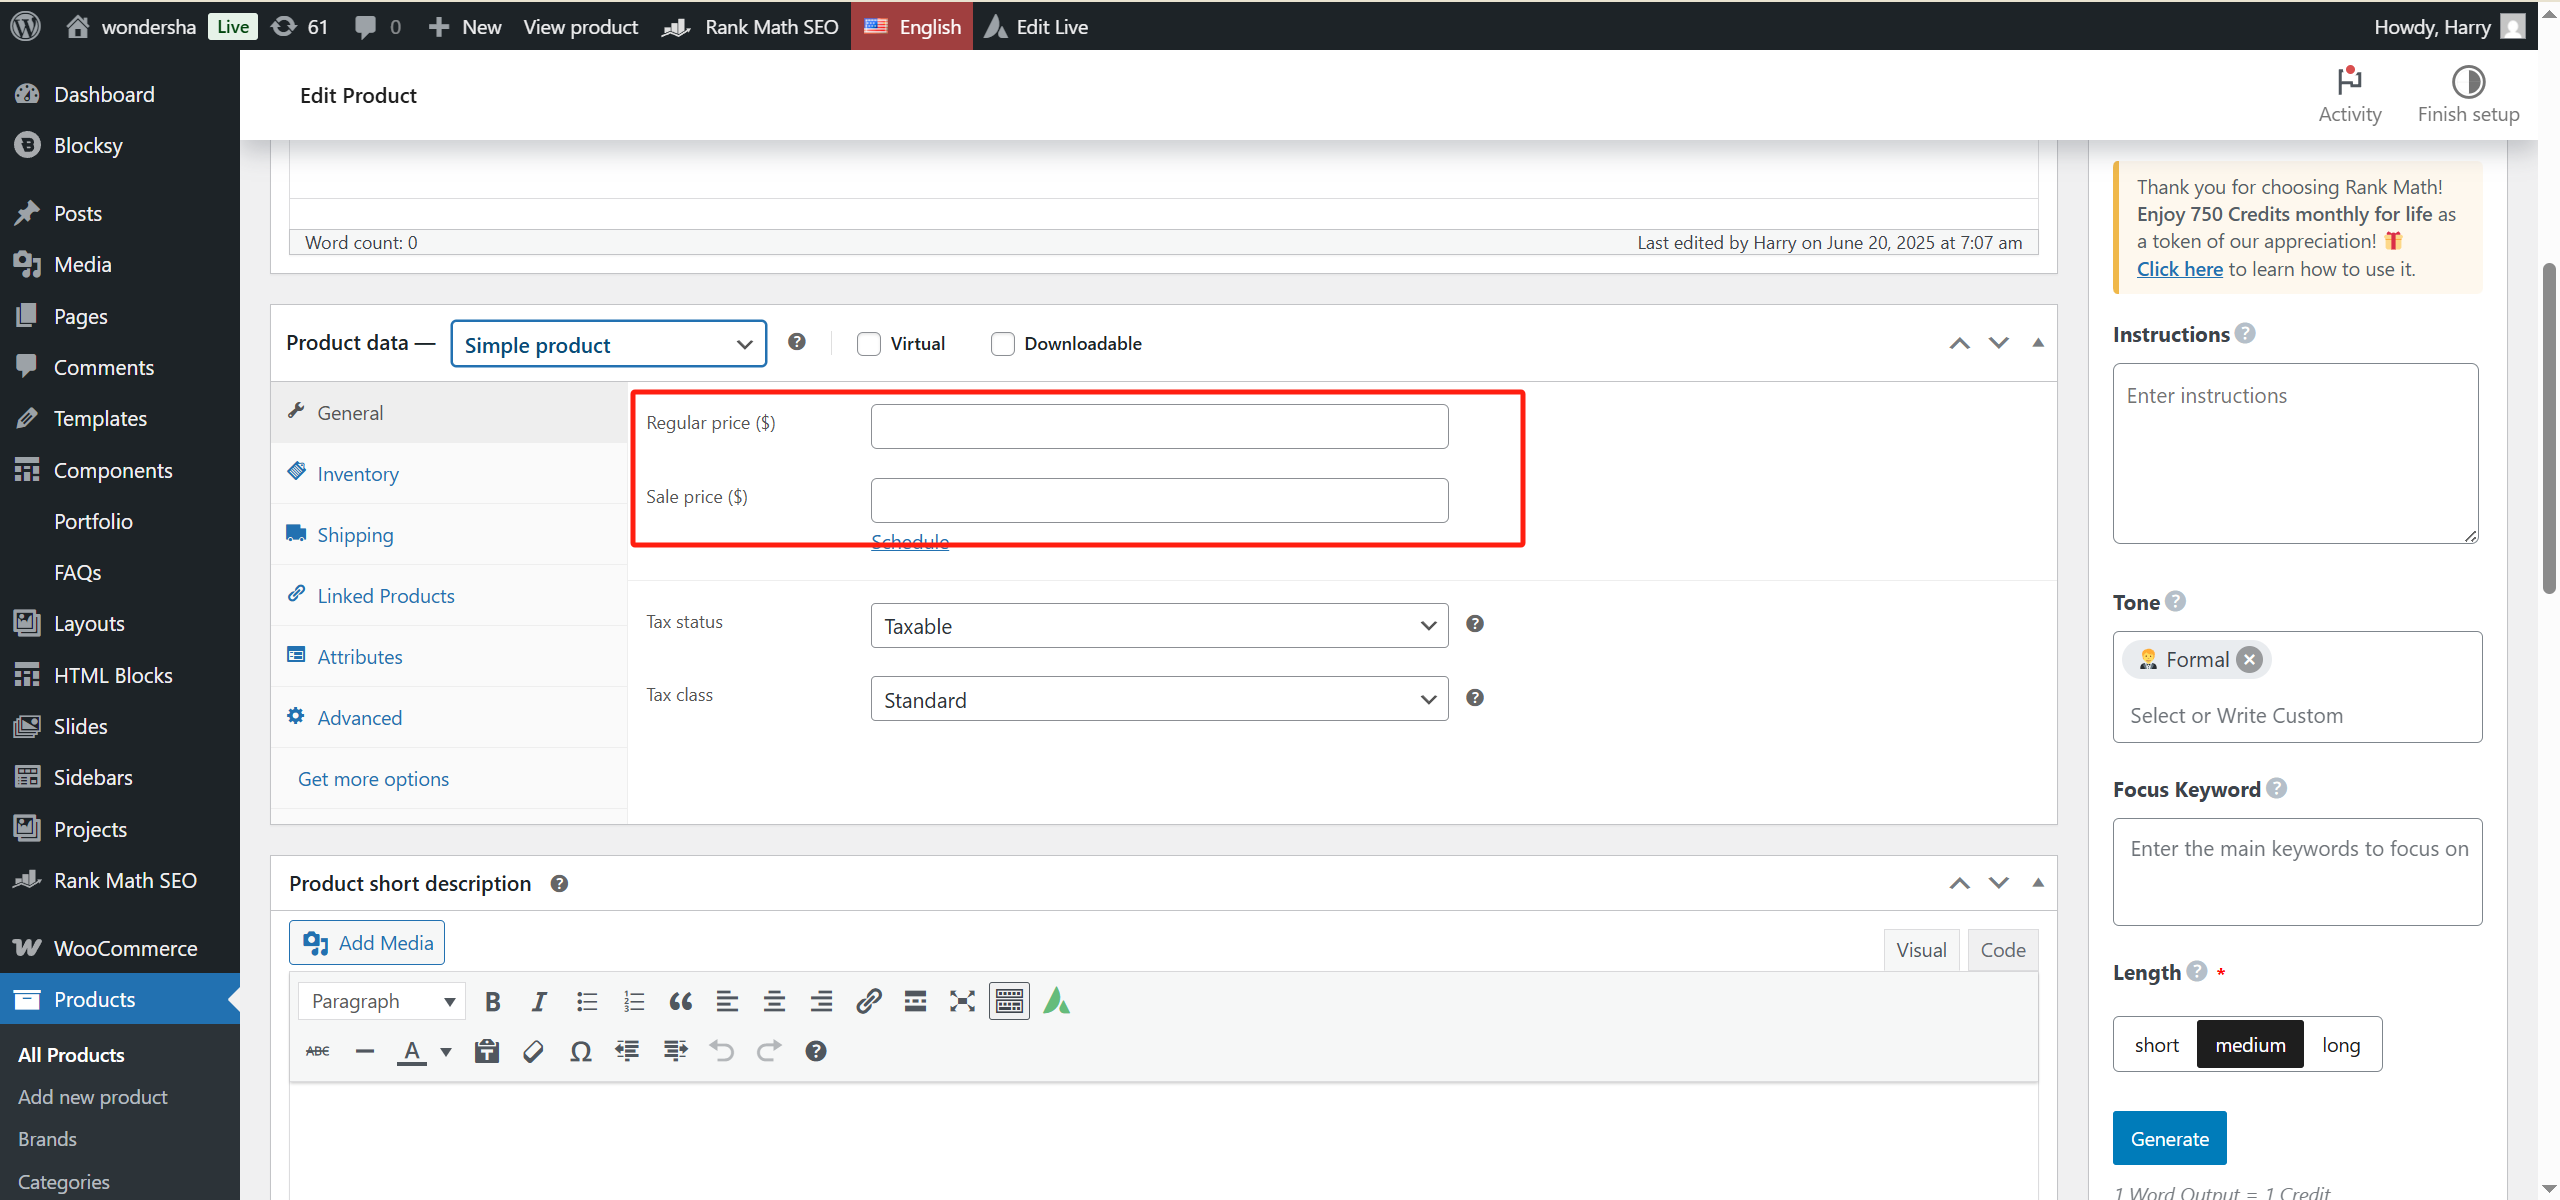
Task: Open the Tax status Taxable dropdown
Action: tap(1158, 626)
